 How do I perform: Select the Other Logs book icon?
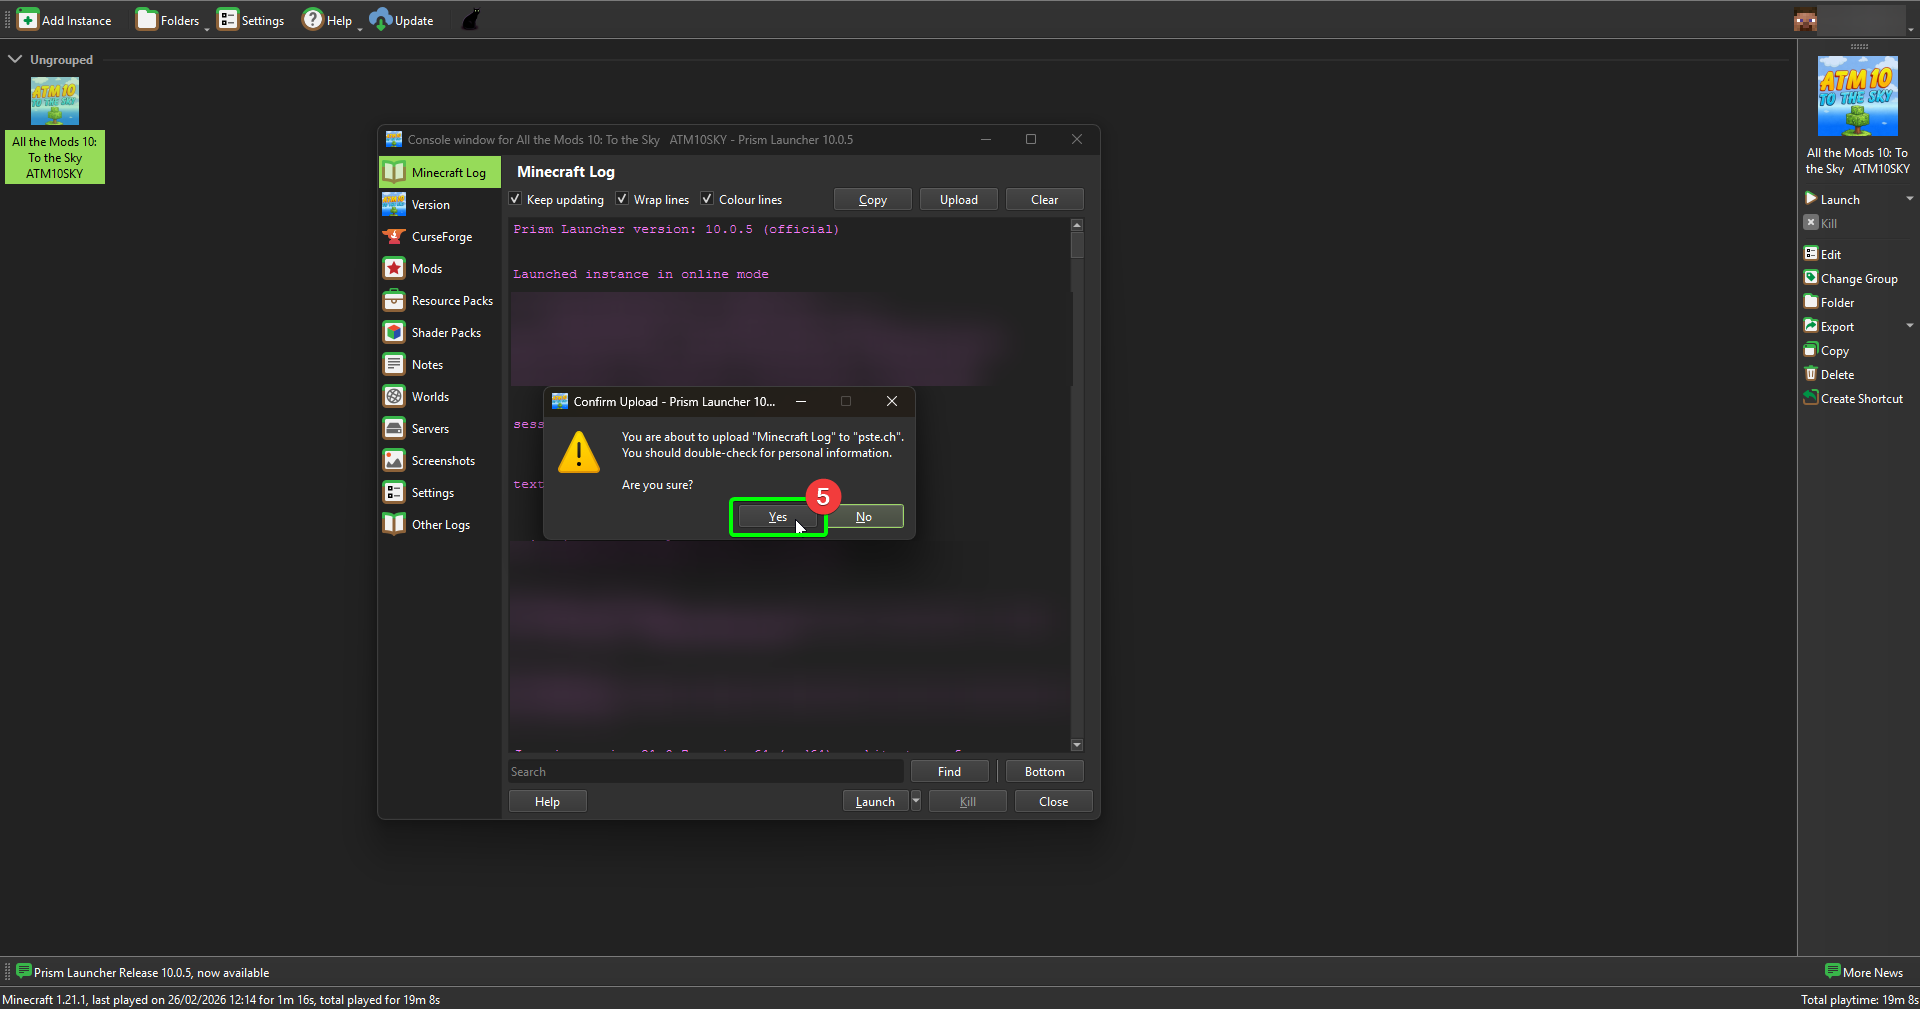tap(394, 523)
